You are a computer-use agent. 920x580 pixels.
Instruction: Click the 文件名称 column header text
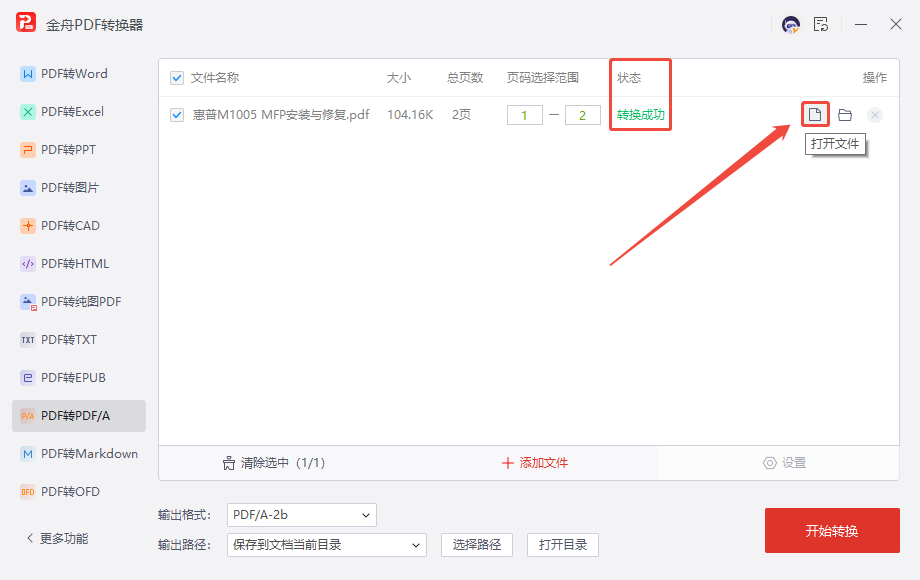point(215,78)
